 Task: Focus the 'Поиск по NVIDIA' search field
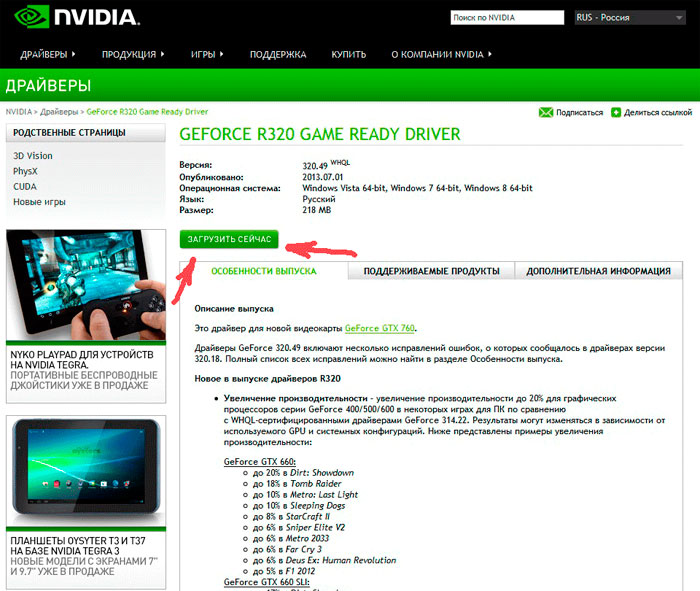pos(507,17)
